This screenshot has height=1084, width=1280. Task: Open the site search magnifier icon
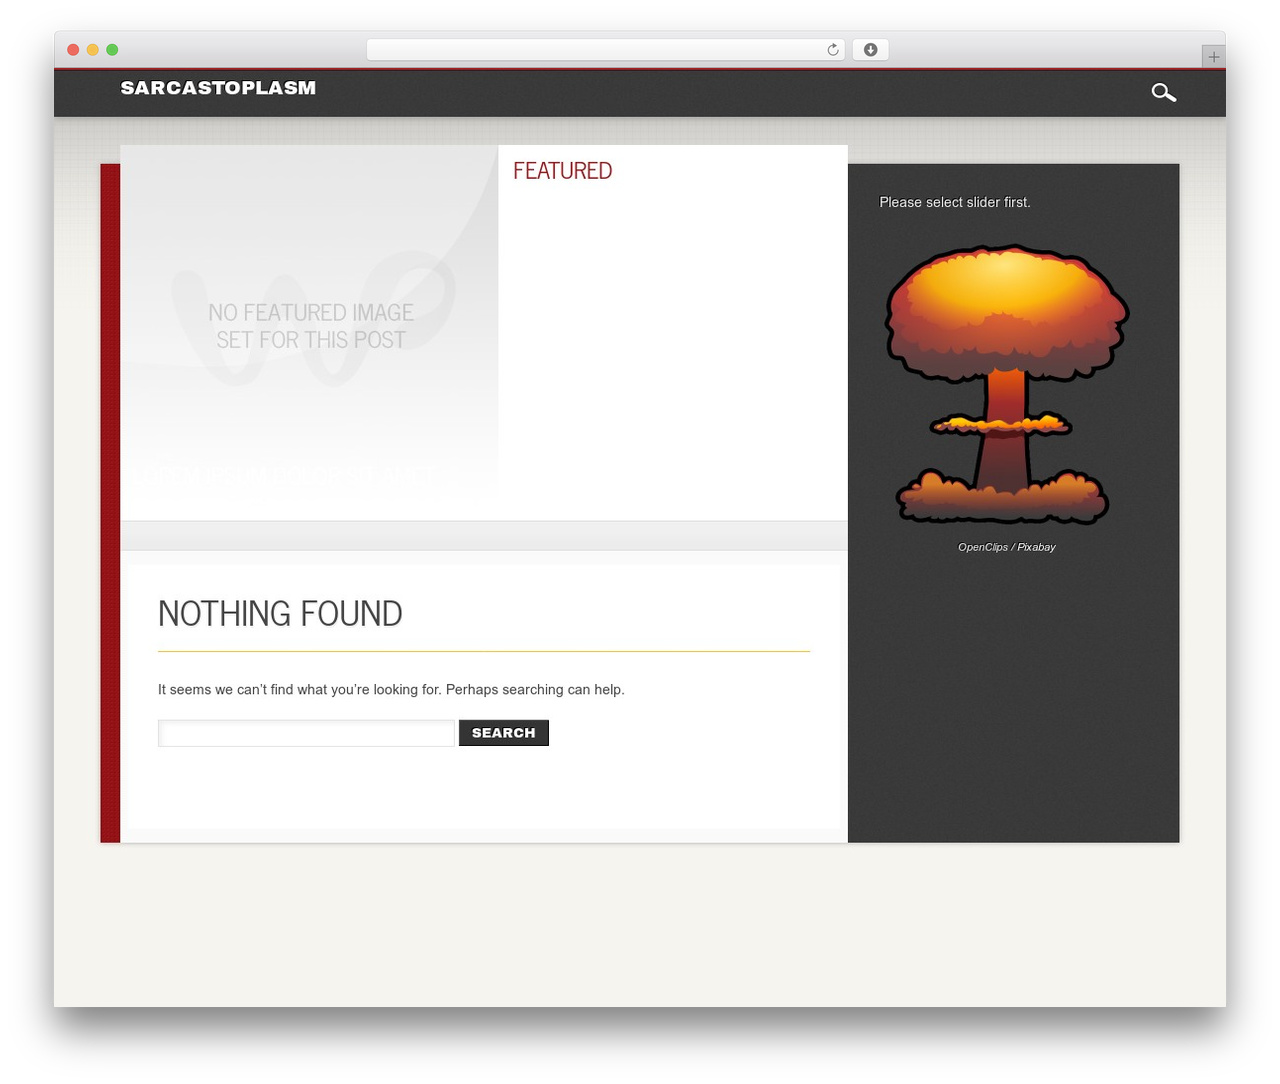[1163, 92]
